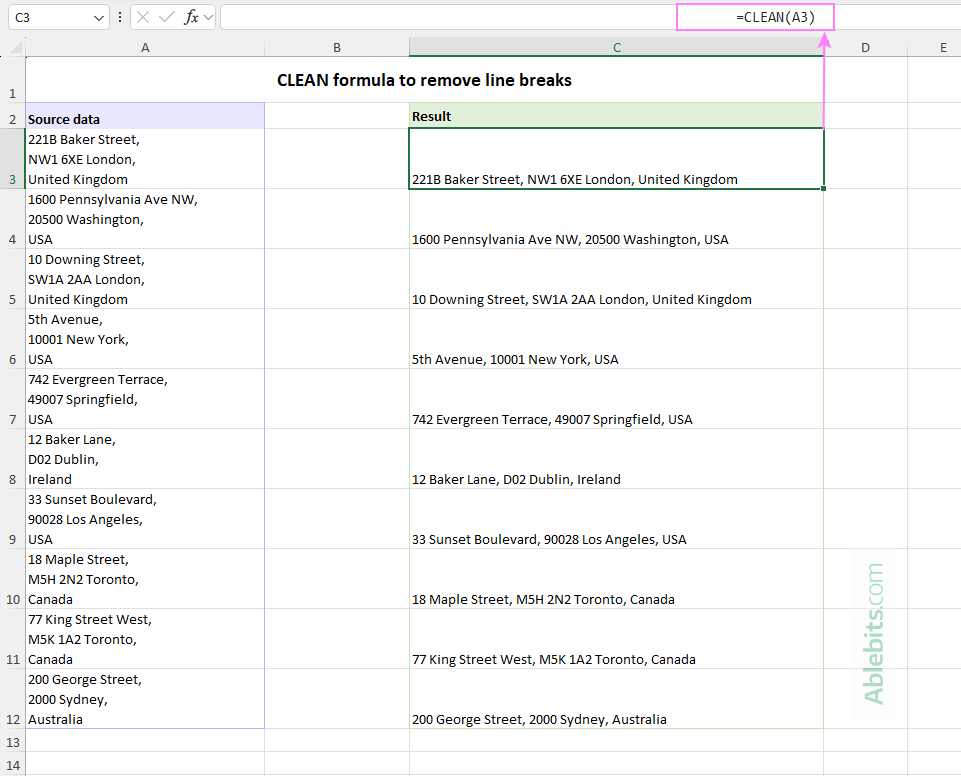Click the three-dot name box resize handle
Screen dimensions: 961x776
[121, 18]
